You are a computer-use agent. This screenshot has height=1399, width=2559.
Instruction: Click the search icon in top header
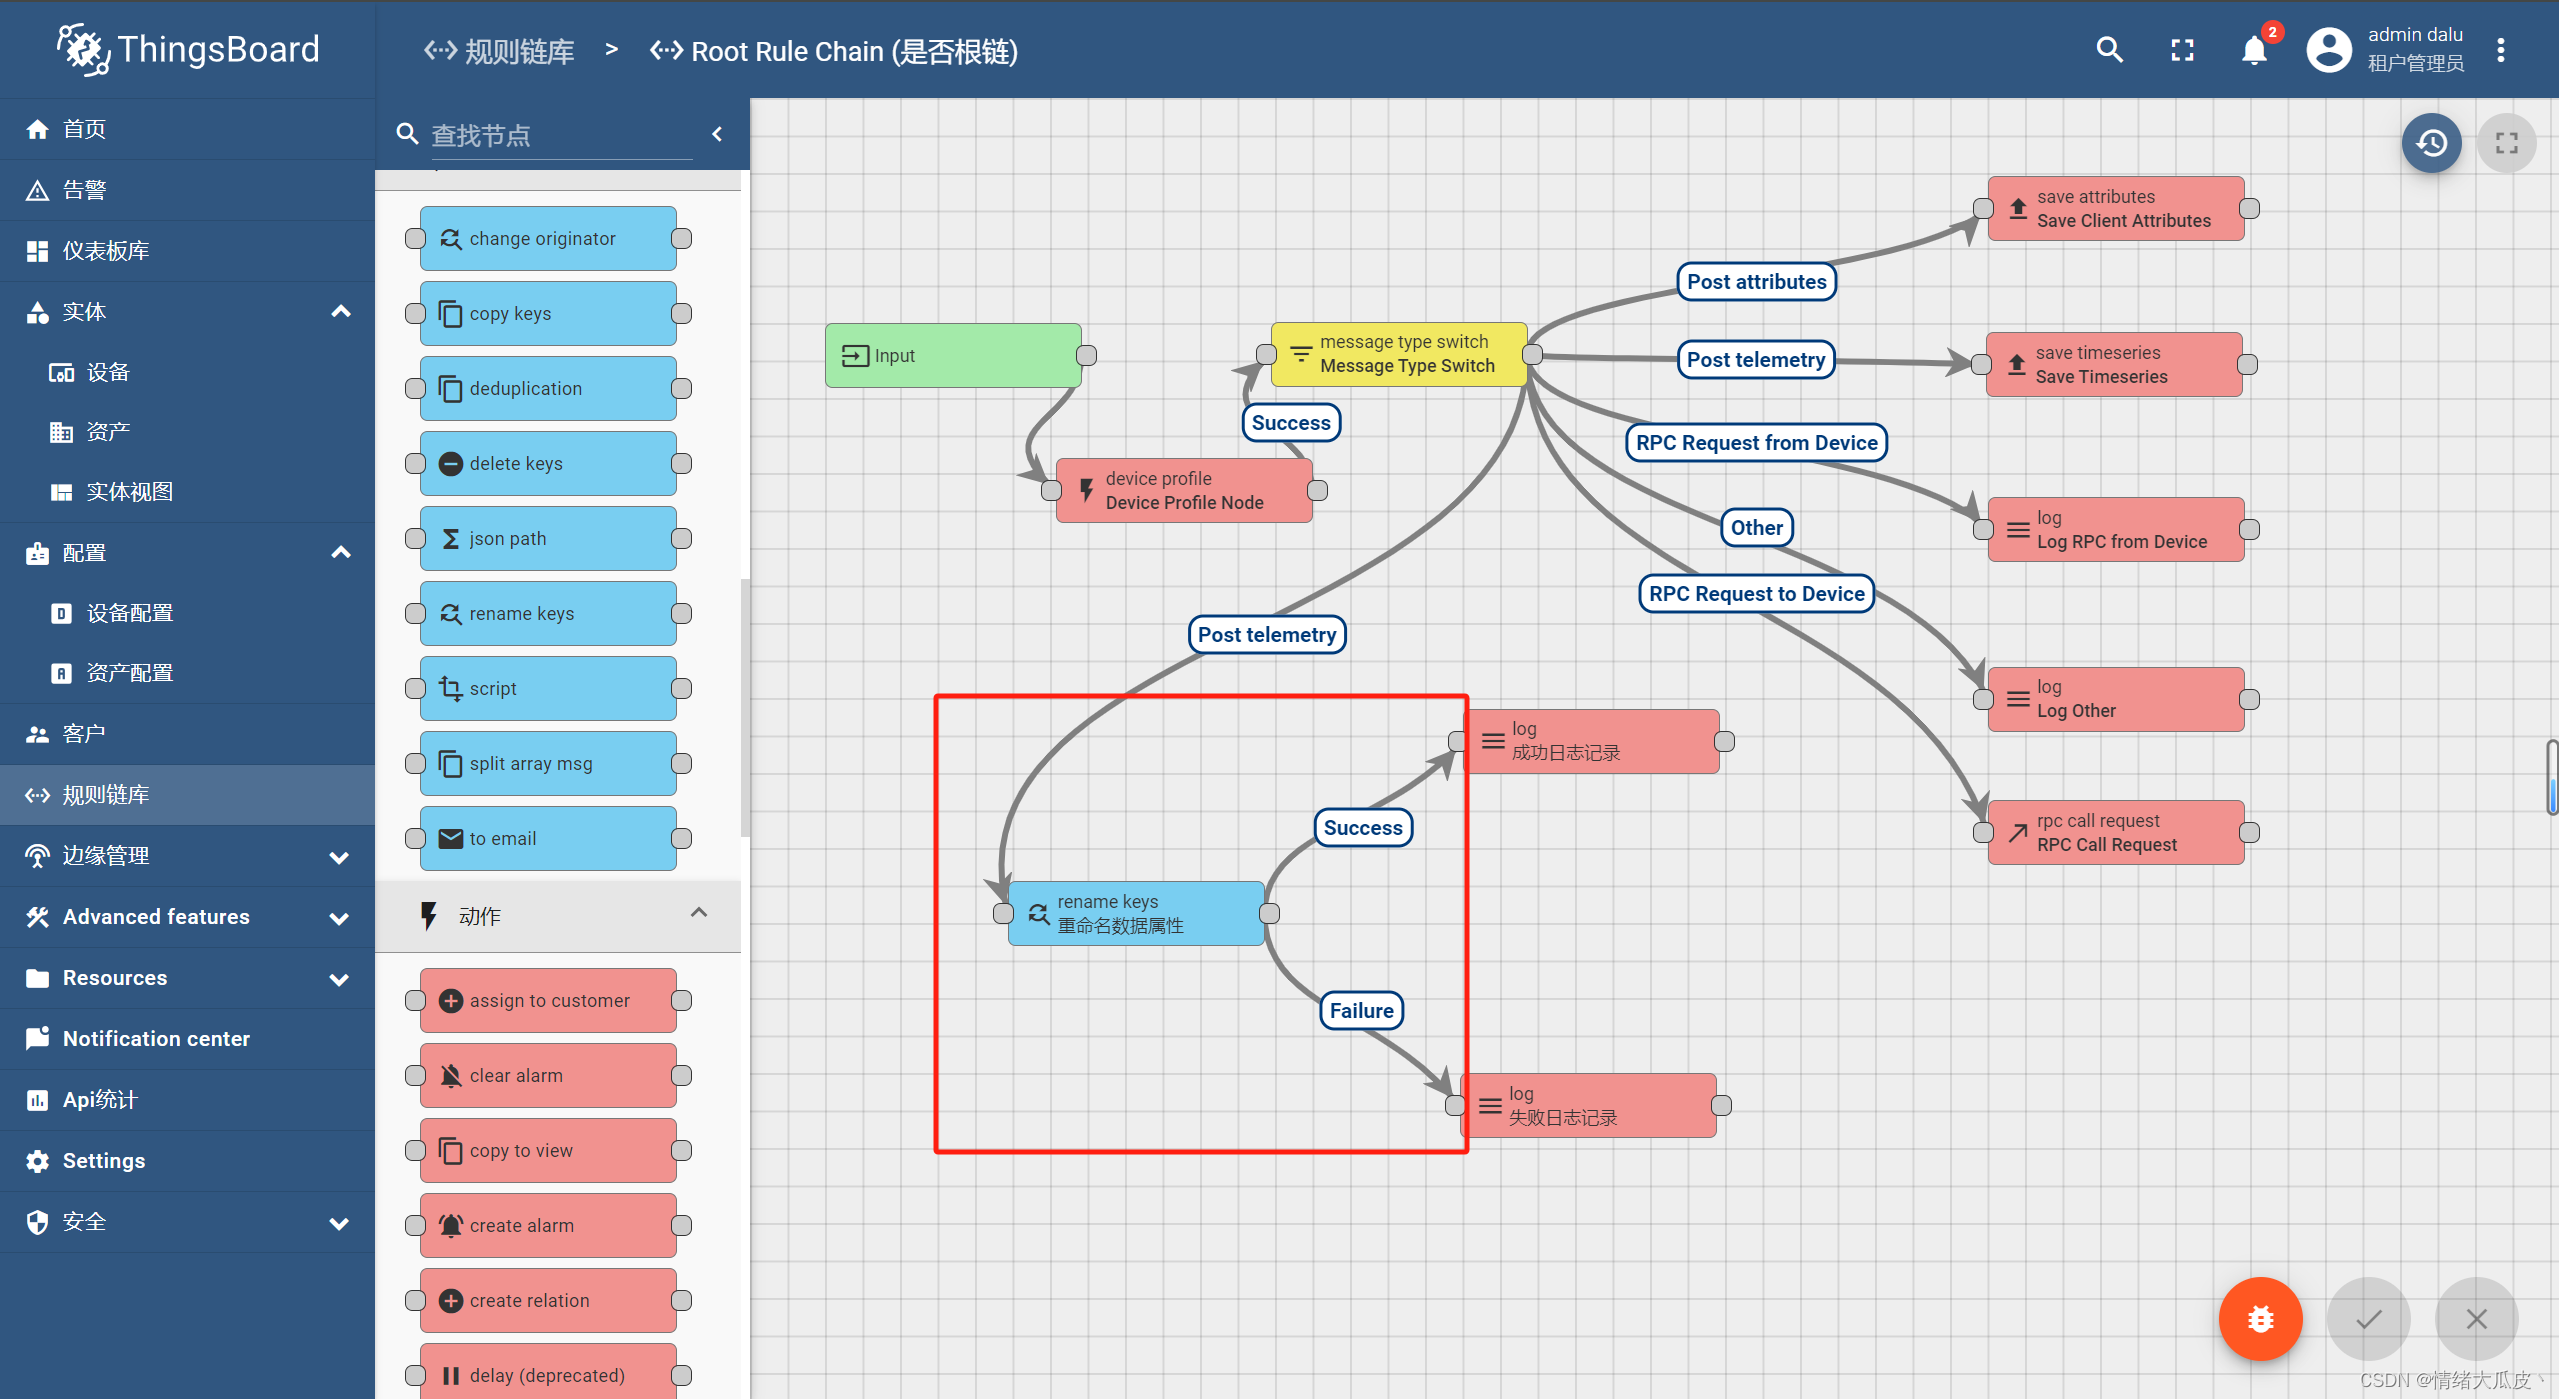pyautogui.click(x=2109, y=50)
